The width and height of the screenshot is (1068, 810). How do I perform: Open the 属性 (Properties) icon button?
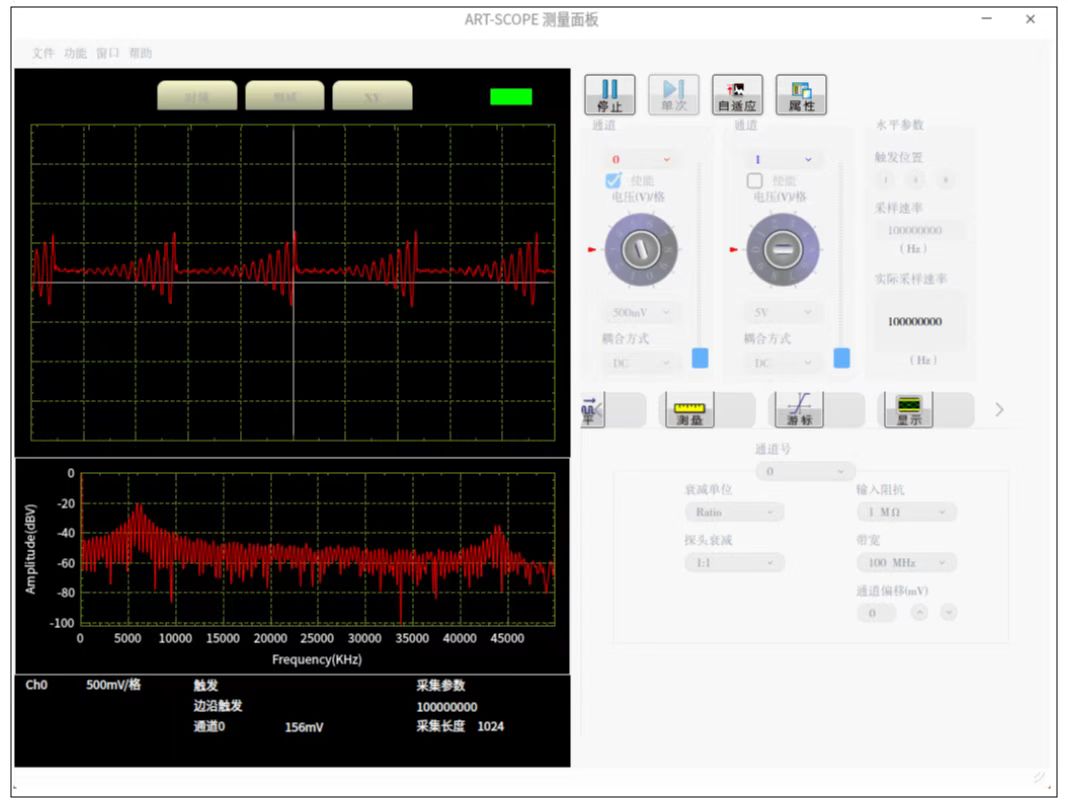[x=801, y=95]
